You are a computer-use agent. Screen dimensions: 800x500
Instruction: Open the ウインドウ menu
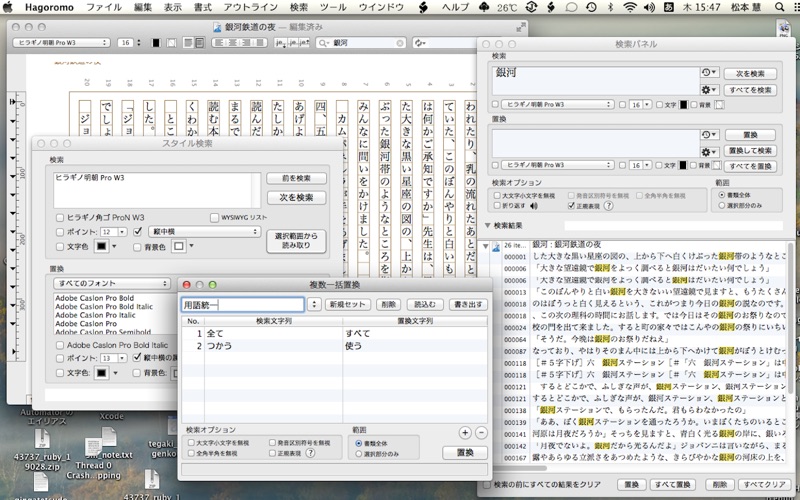pyautogui.click(x=382, y=7)
